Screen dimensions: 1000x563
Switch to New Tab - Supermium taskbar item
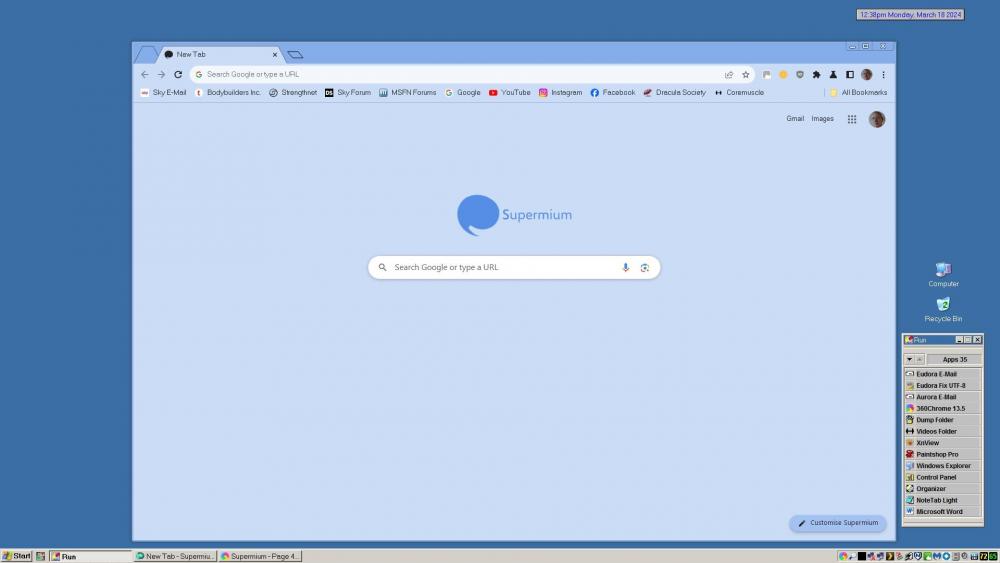coord(175,557)
